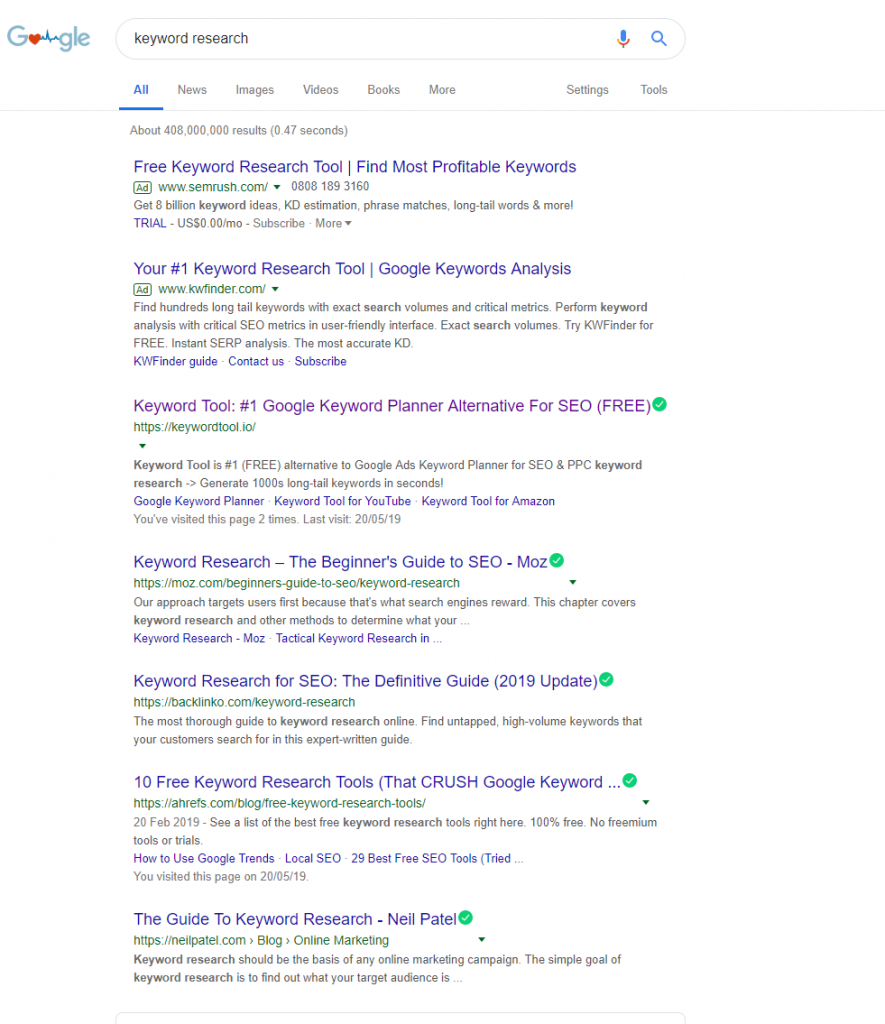Open Keyword Tool for YouTube sitelink
Screen dimensions: 885x1024
(342, 502)
